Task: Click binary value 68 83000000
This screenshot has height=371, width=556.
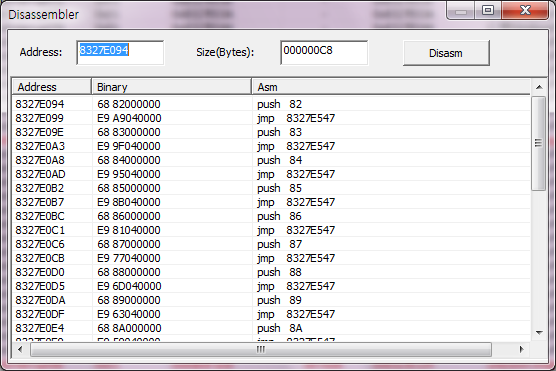Action: pyautogui.click(x=129, y=132)
